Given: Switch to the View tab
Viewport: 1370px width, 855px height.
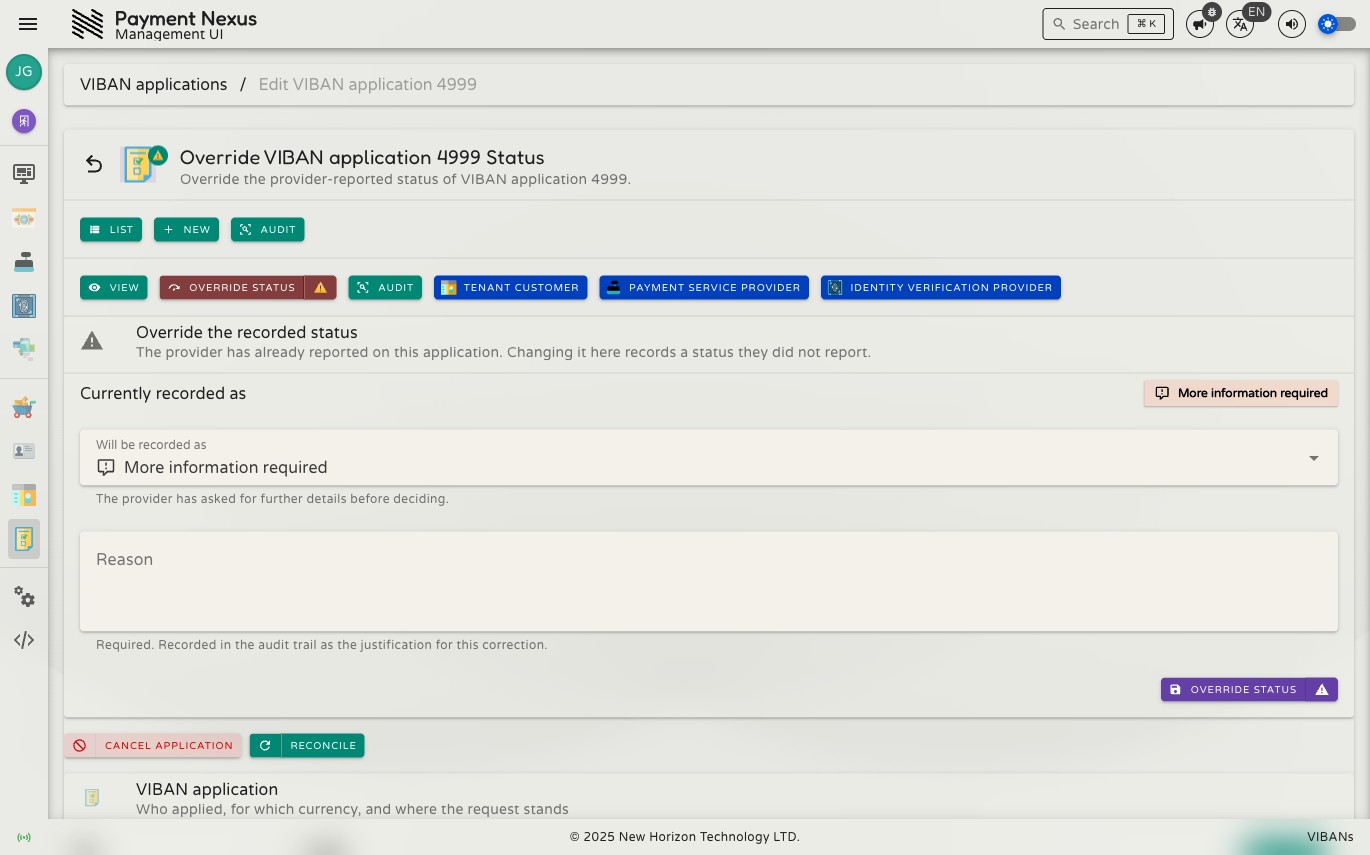Looking at the screenshot, I should click(114, 288).
